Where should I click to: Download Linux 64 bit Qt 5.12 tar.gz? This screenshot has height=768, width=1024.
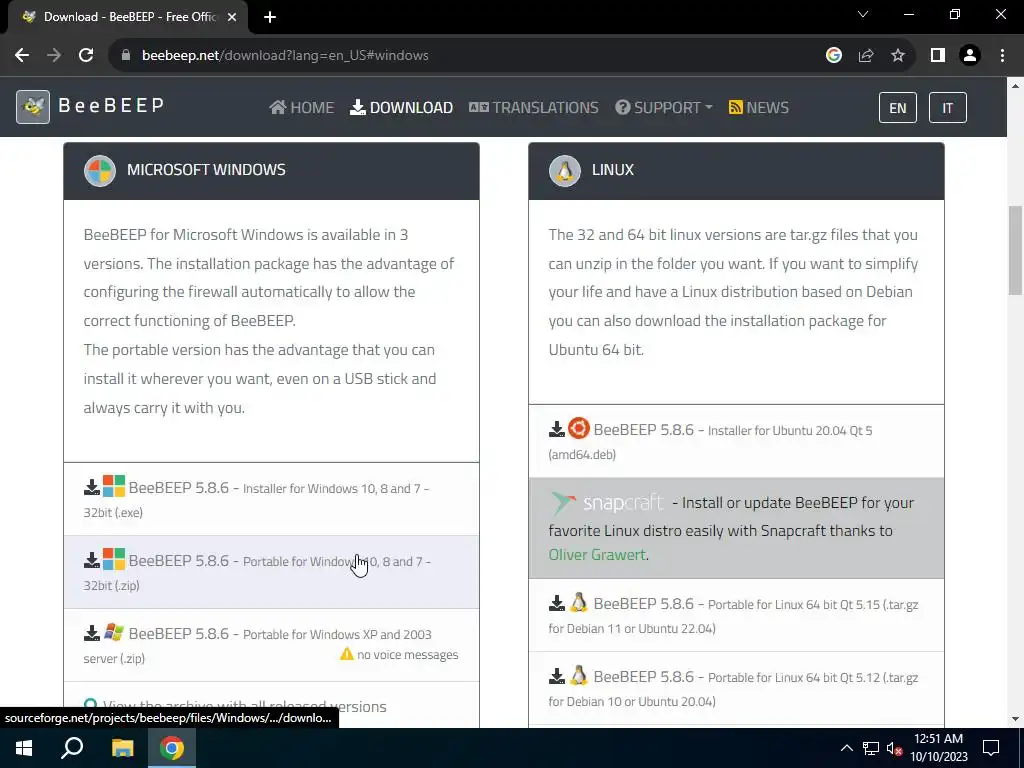[x=736, y=688]
